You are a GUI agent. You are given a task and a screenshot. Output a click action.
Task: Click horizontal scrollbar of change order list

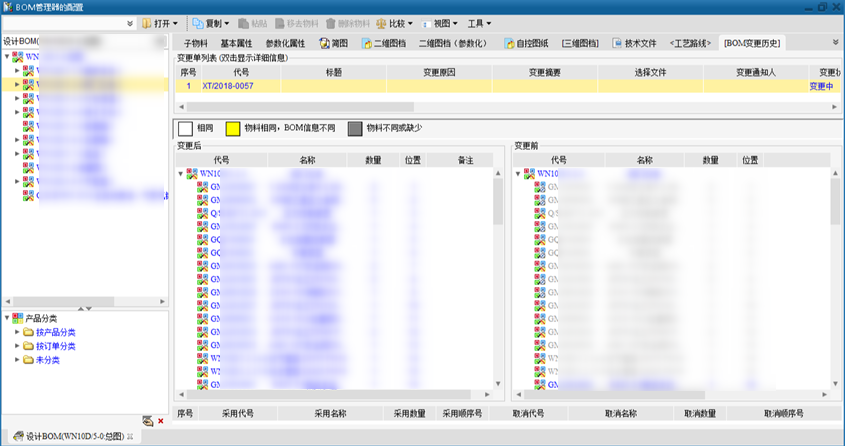tap(300, 107)
